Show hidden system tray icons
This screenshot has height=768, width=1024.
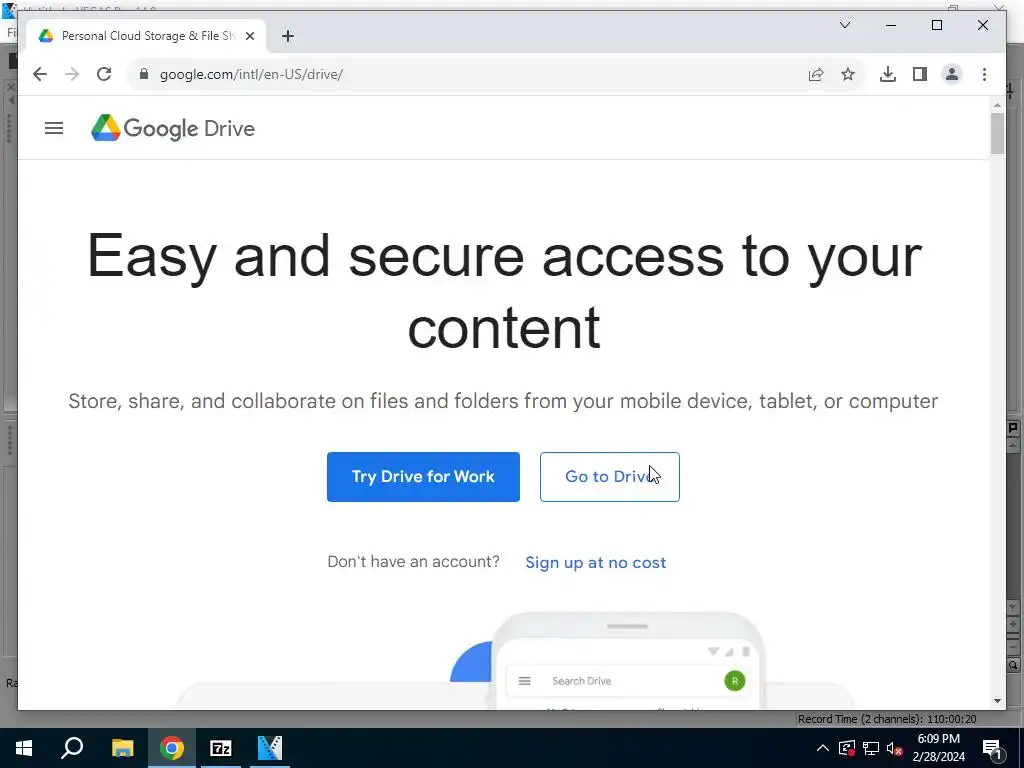823,748
